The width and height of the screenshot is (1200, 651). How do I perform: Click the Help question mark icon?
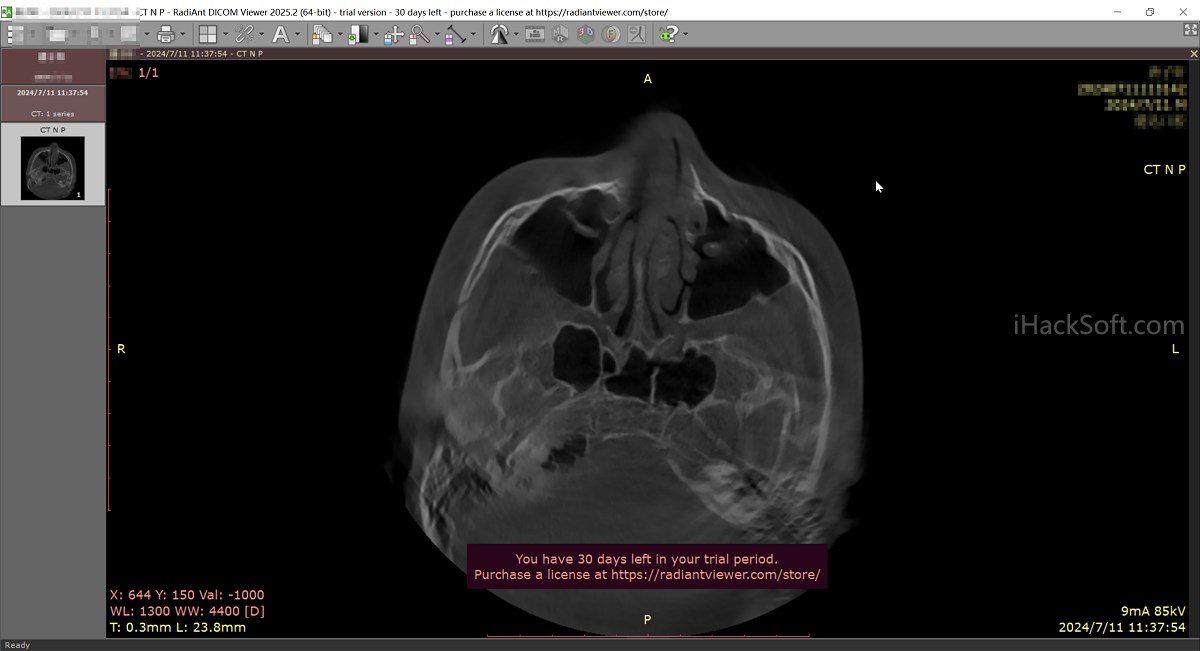click(x=668, y=34)
